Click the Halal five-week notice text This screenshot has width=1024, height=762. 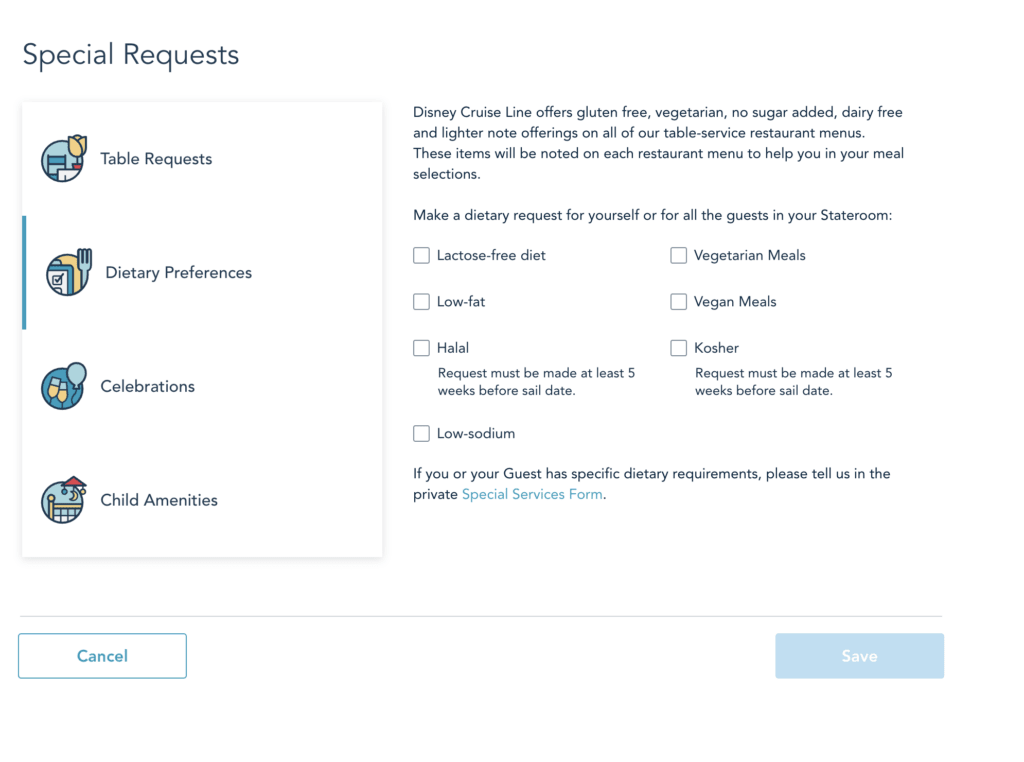[x=536, y=382]
